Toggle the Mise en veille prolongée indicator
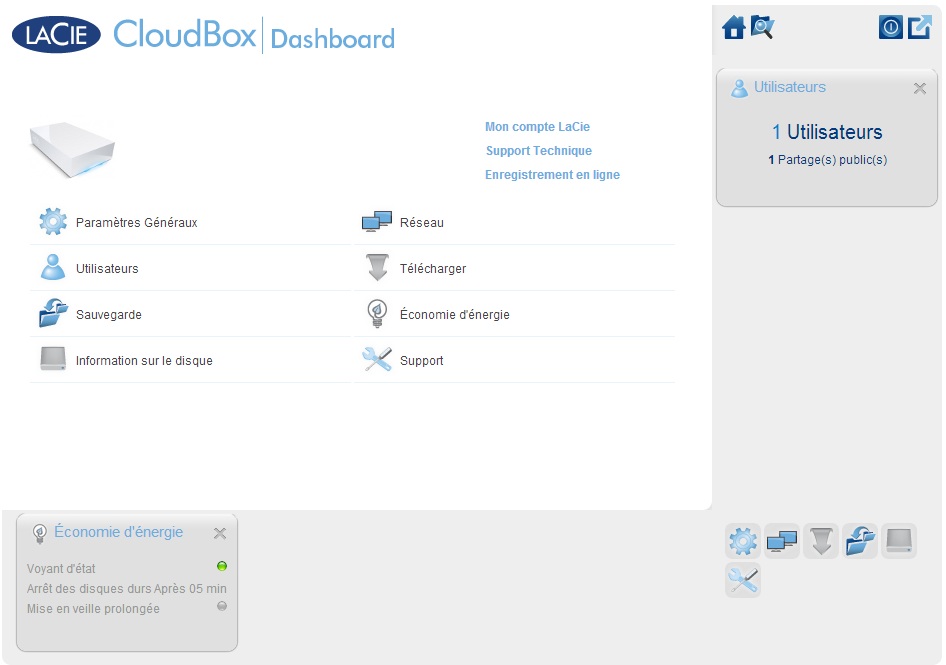 pyautogui.click(x=222, y=606)
